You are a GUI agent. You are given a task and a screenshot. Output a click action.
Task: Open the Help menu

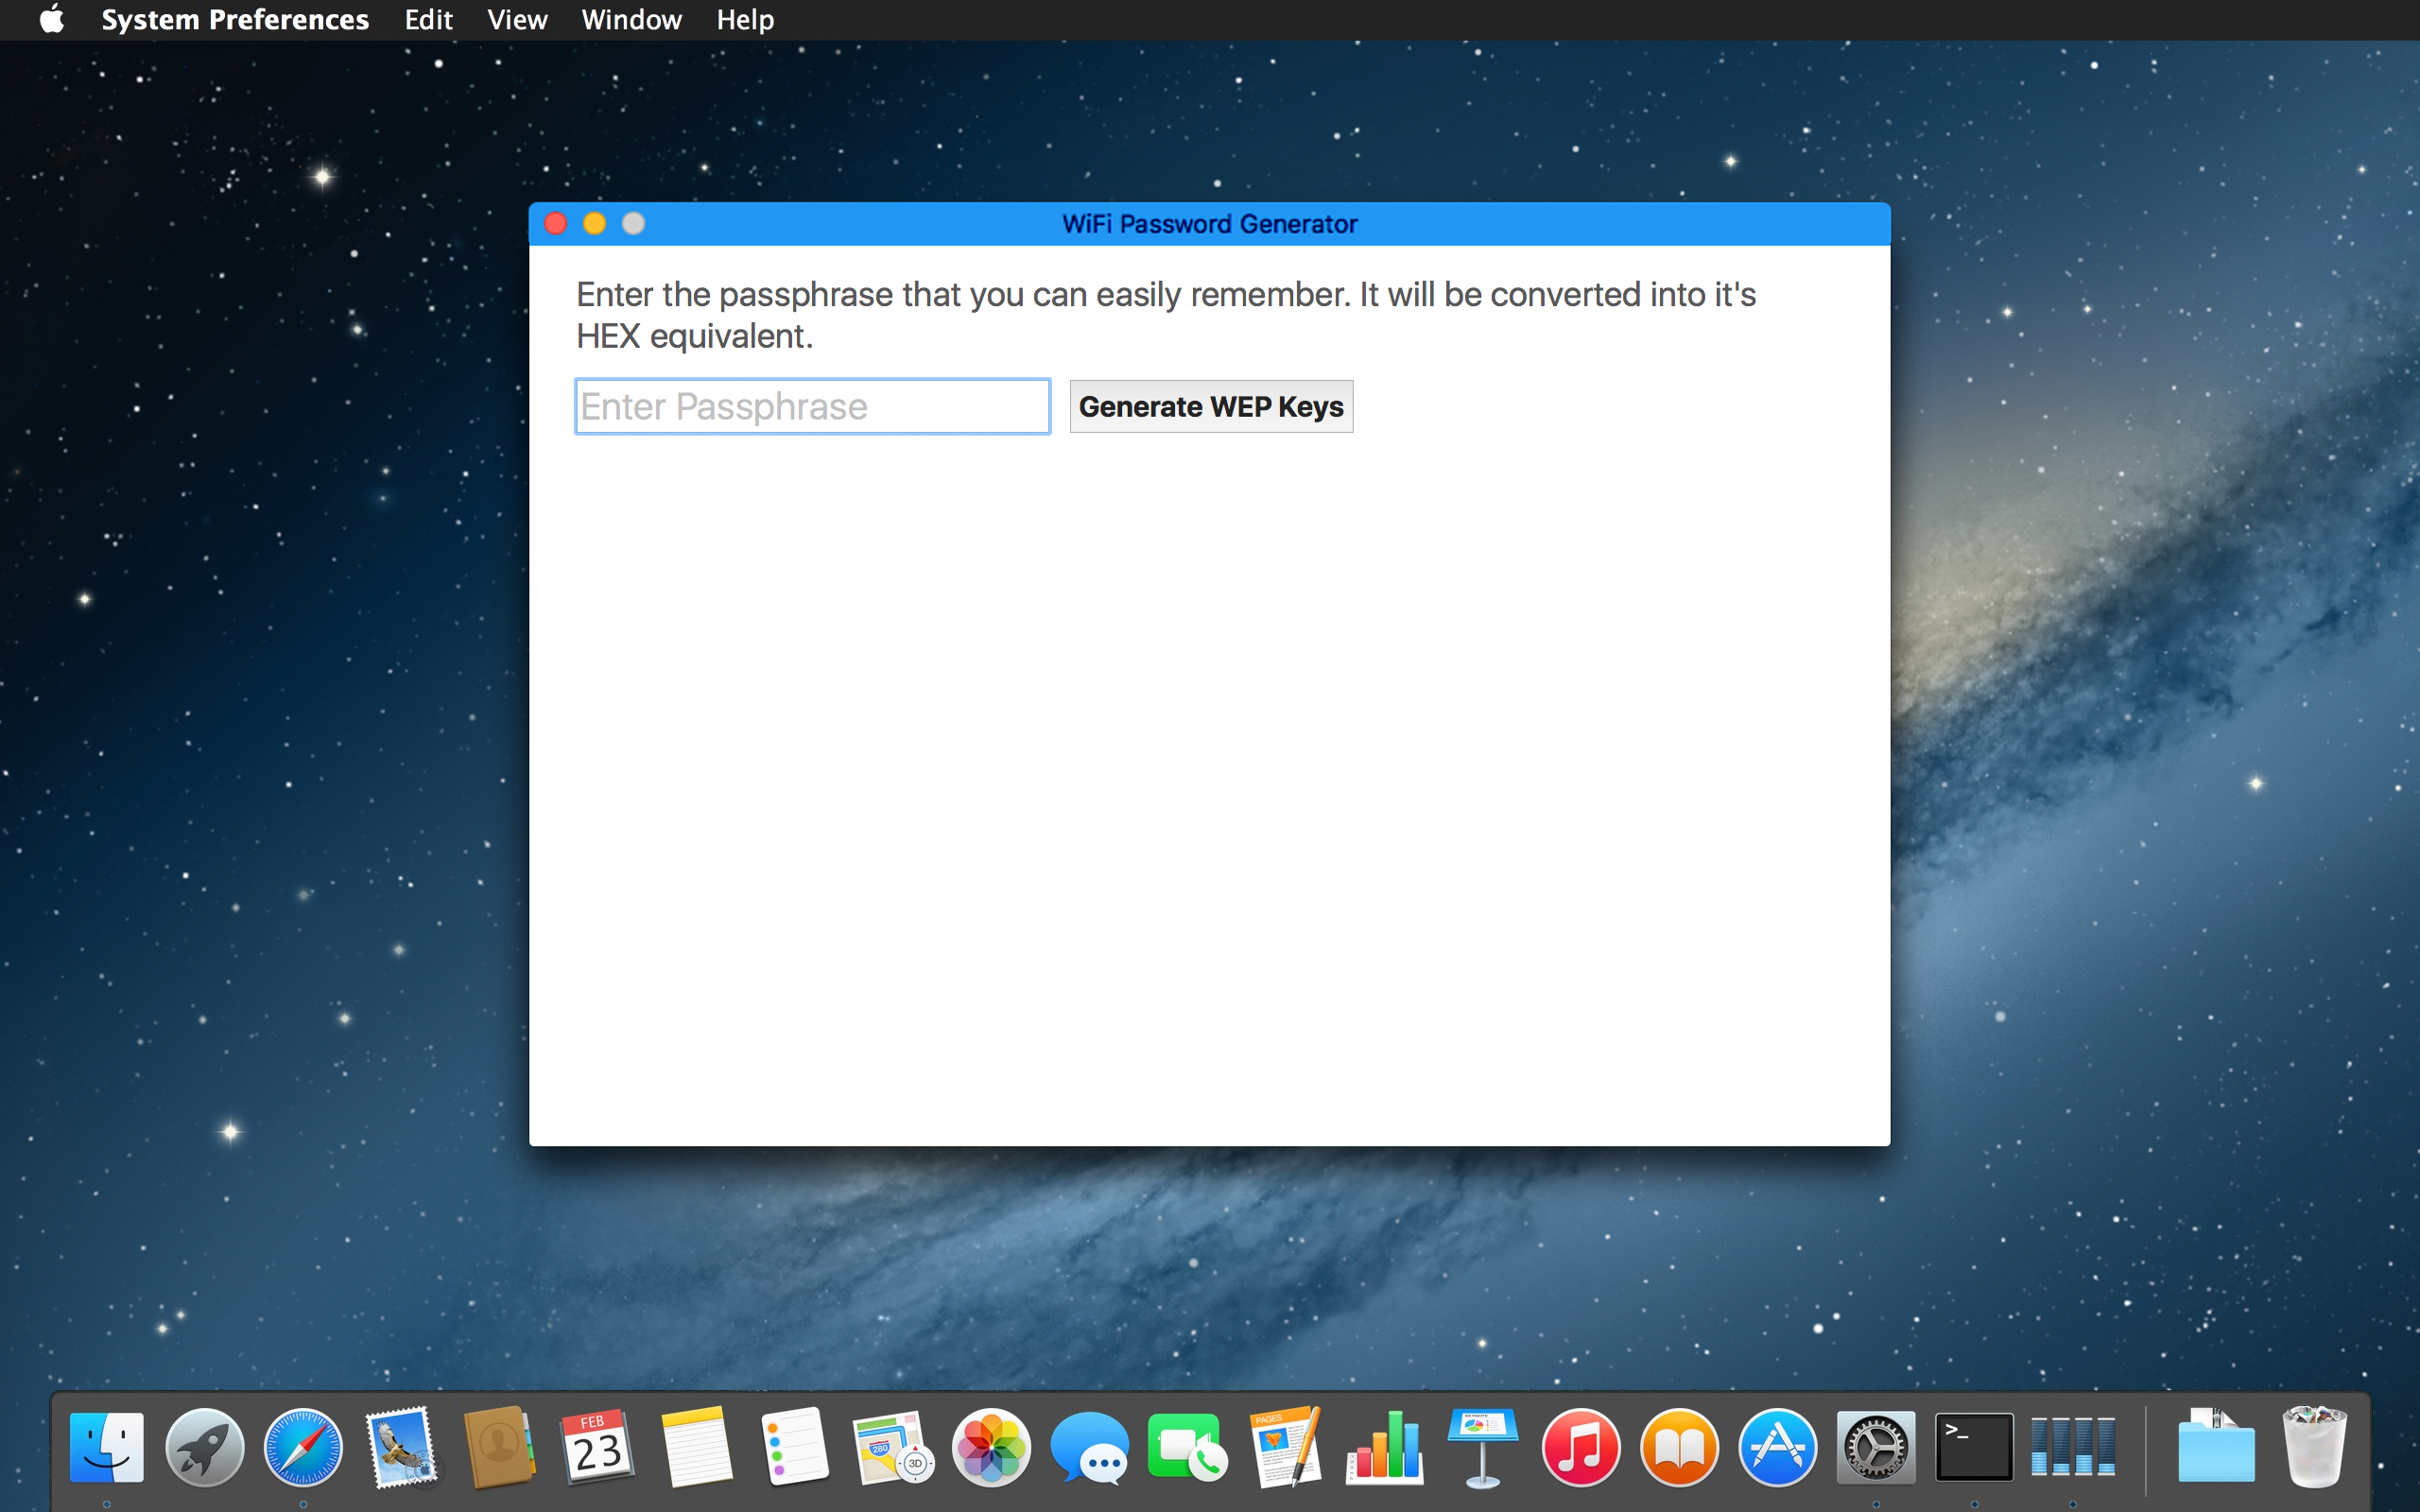tap(745, 19)
